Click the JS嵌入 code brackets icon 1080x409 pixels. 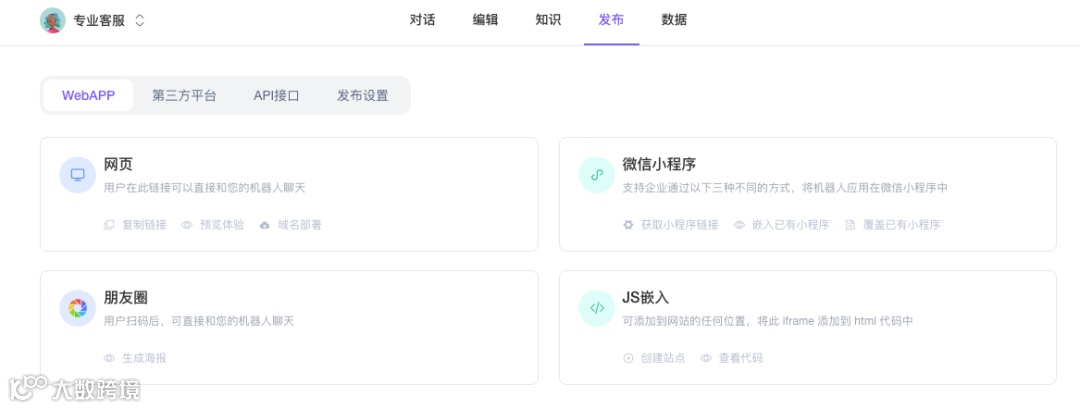pos(596,308)
